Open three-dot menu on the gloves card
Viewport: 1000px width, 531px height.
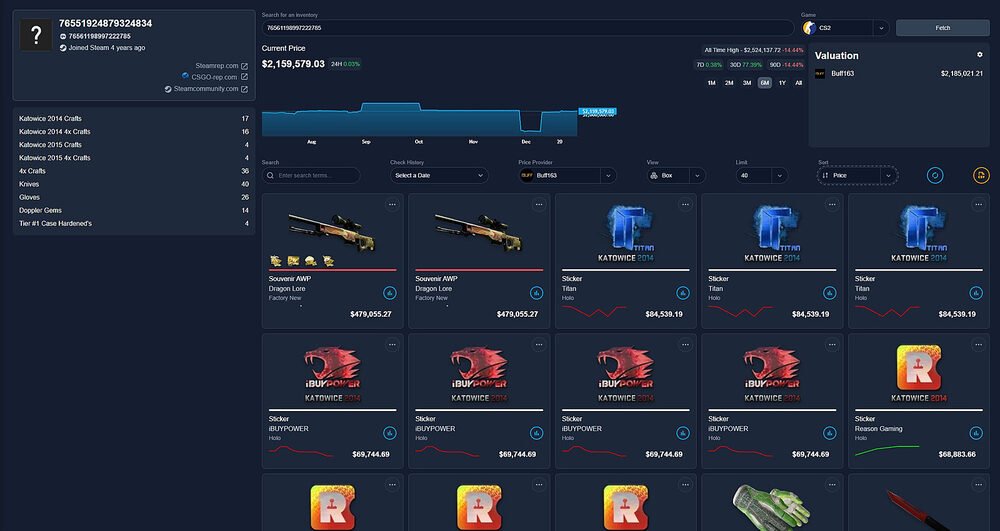(832, 484)
